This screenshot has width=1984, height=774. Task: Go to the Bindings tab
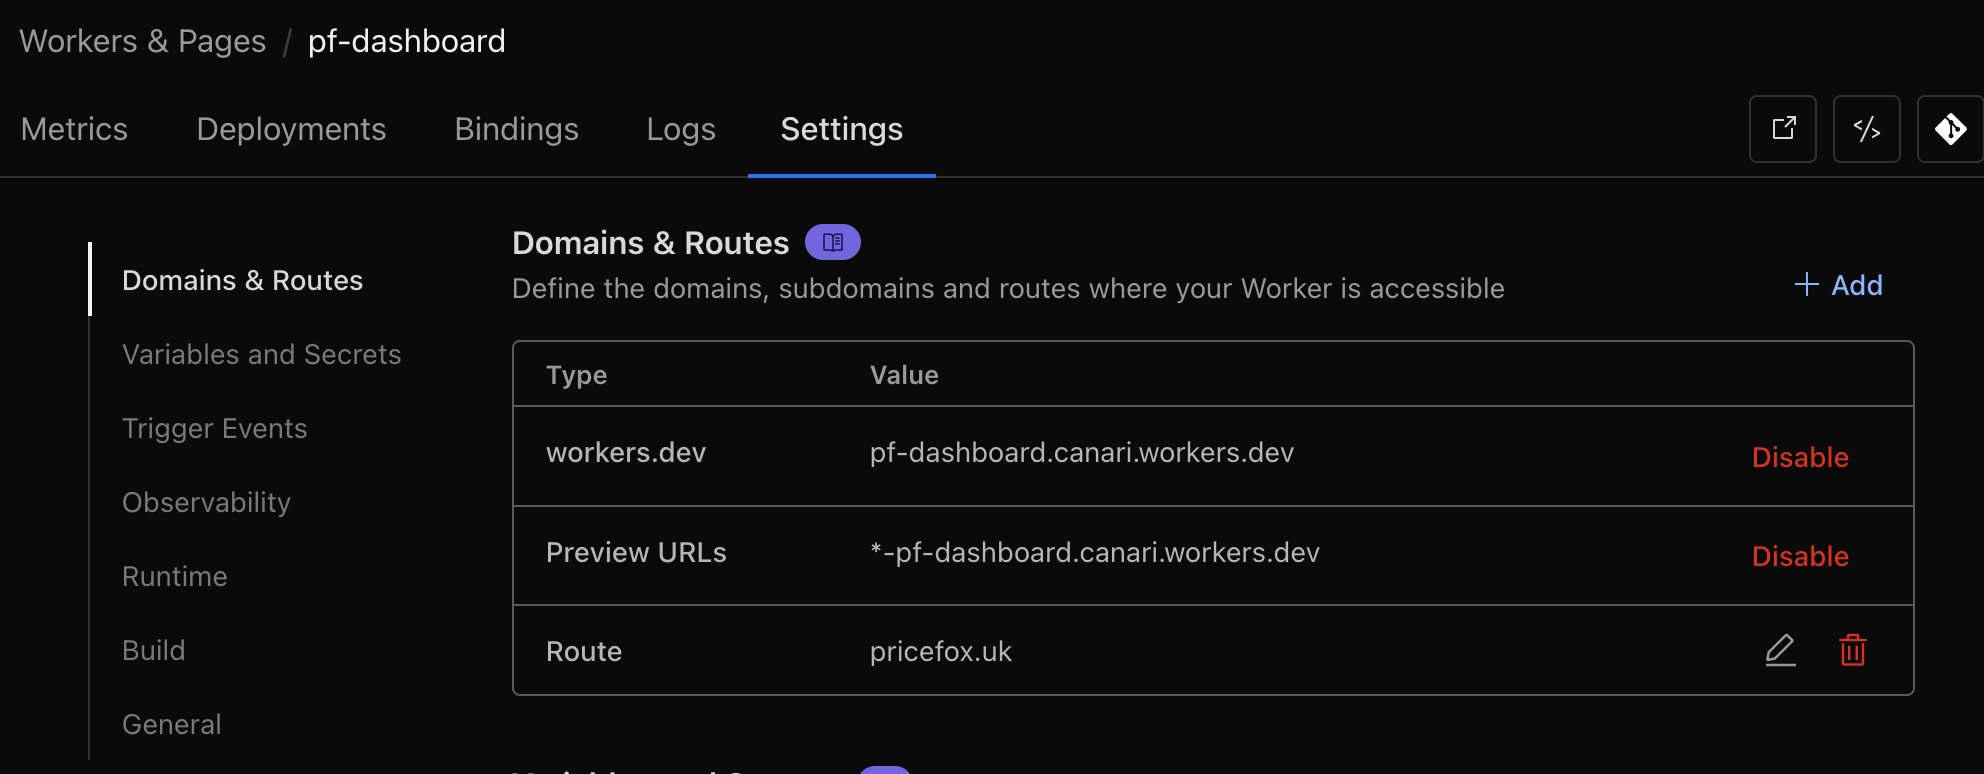click(516, 129)
